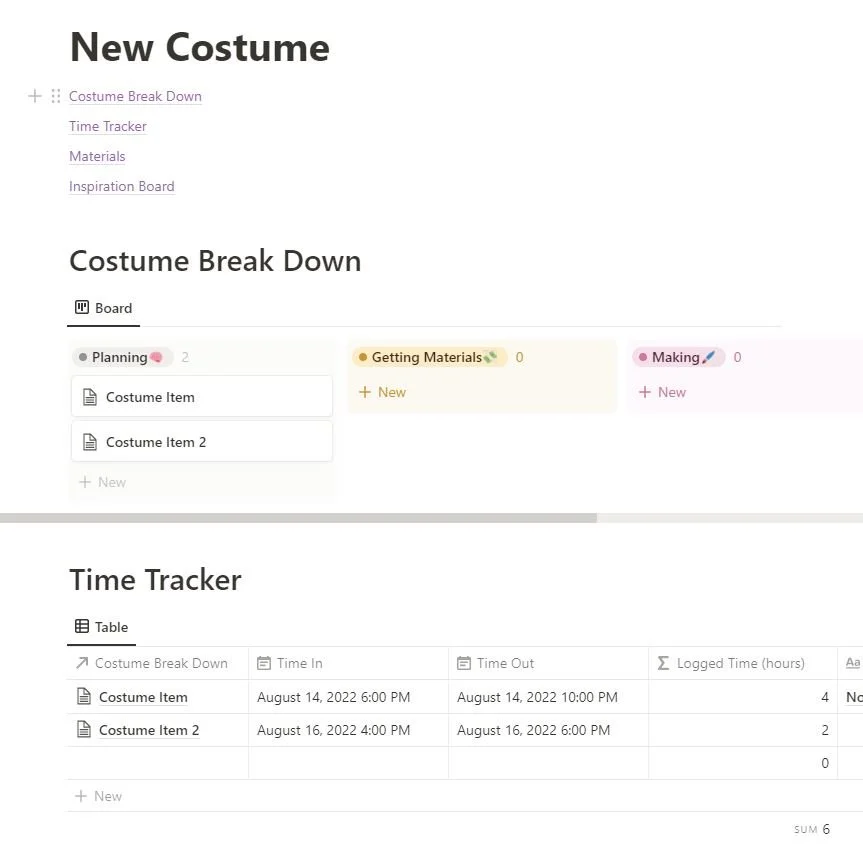Click the plus icon beside Costume Break Down link

pos(35,96)
